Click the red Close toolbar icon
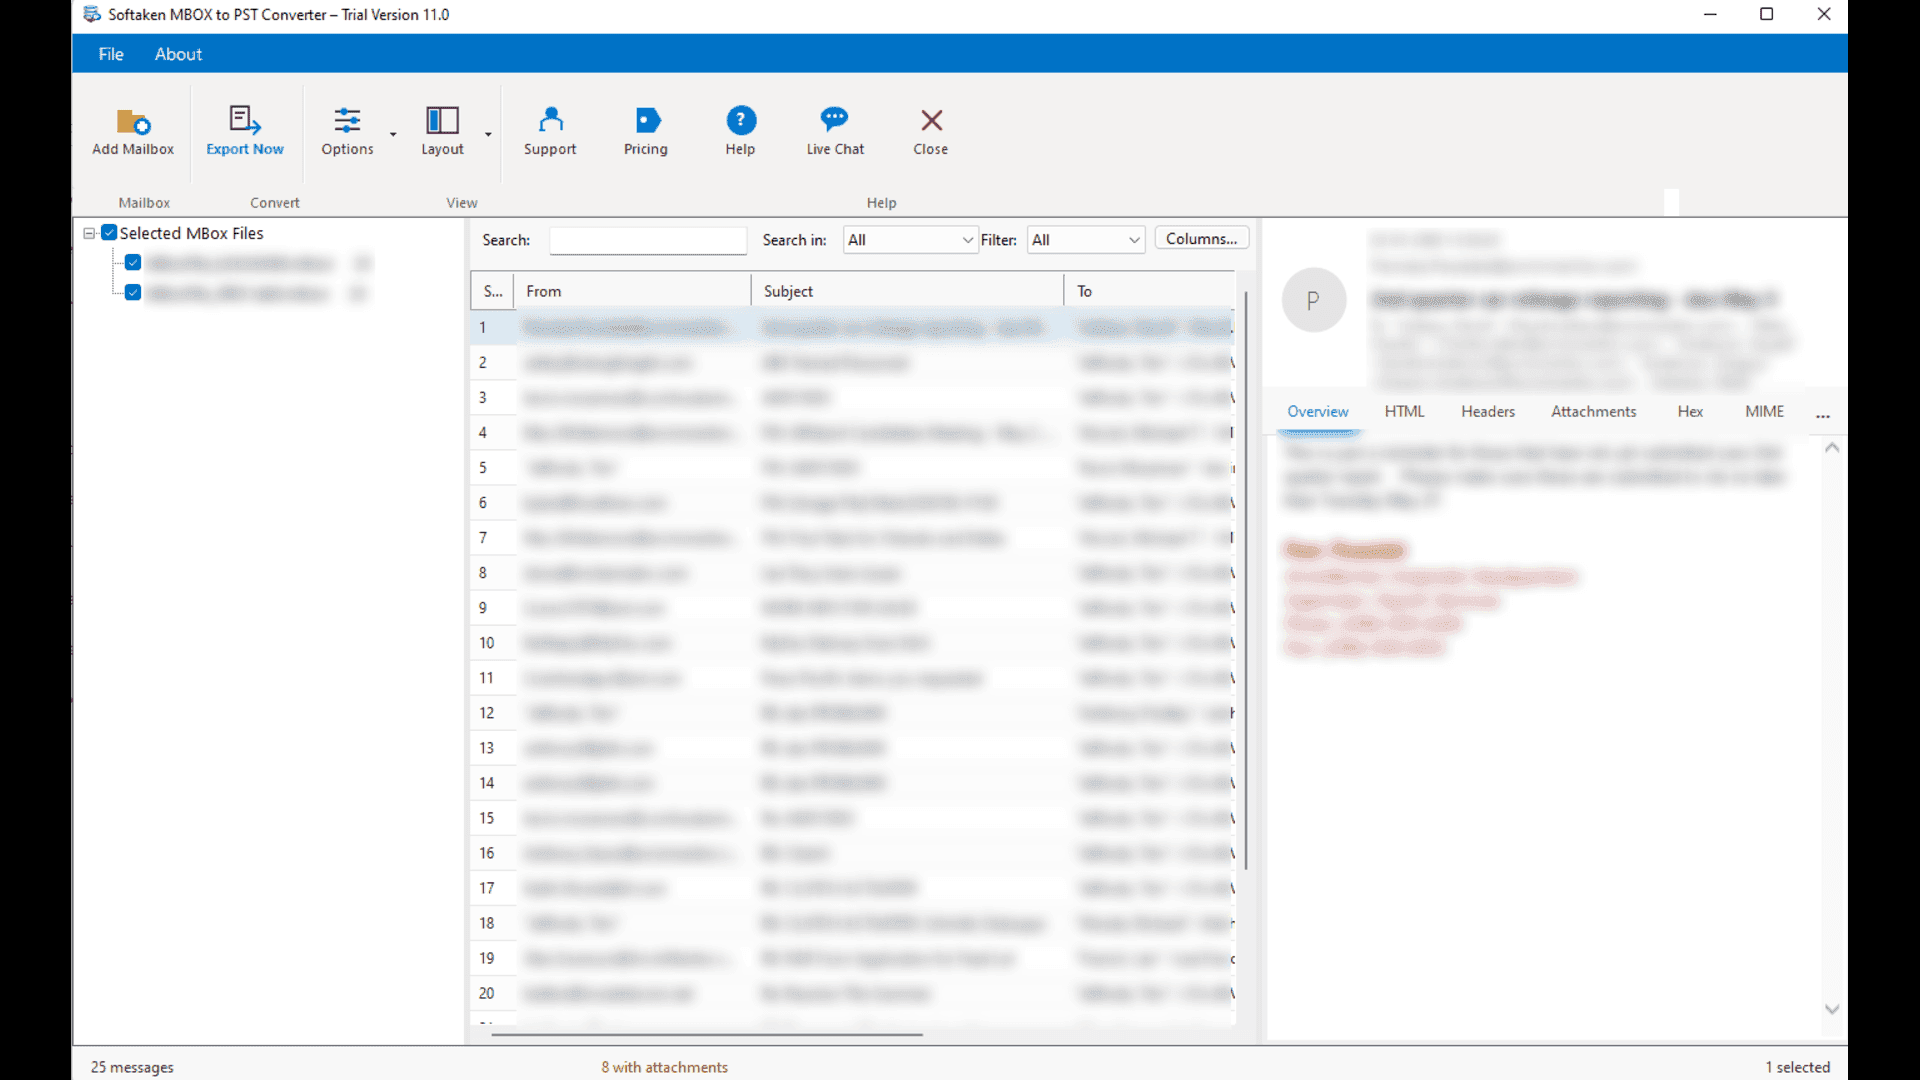Viewport: 1920px width, 1080px height. [x=931, y=121]
